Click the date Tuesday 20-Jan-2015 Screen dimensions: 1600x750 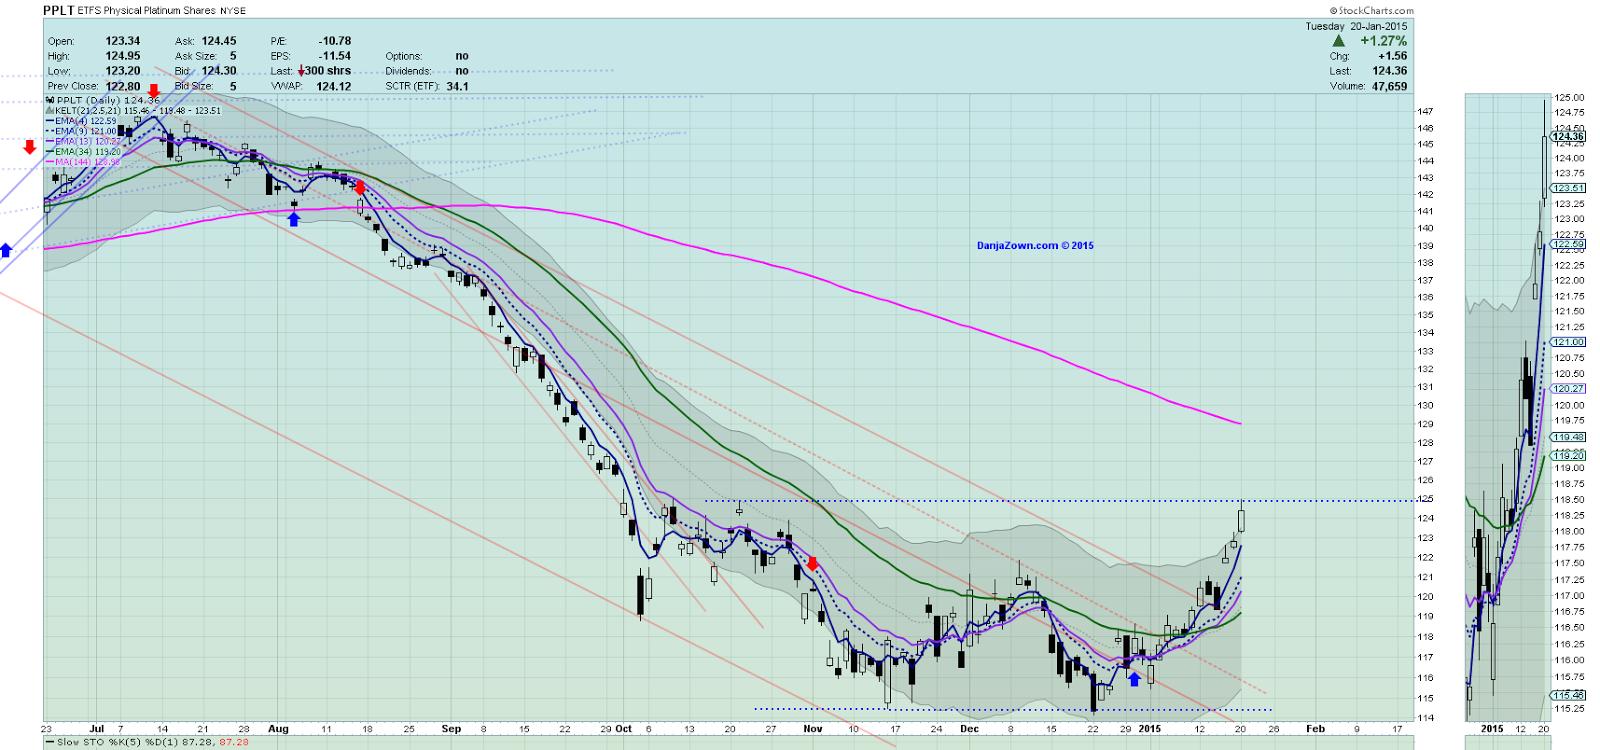1356,26
